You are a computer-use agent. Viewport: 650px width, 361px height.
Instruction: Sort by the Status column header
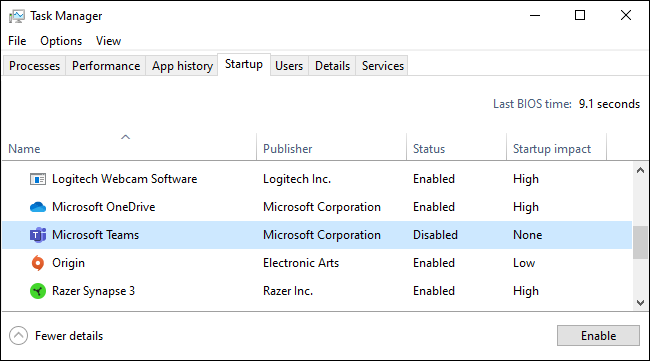pos(456,147)
